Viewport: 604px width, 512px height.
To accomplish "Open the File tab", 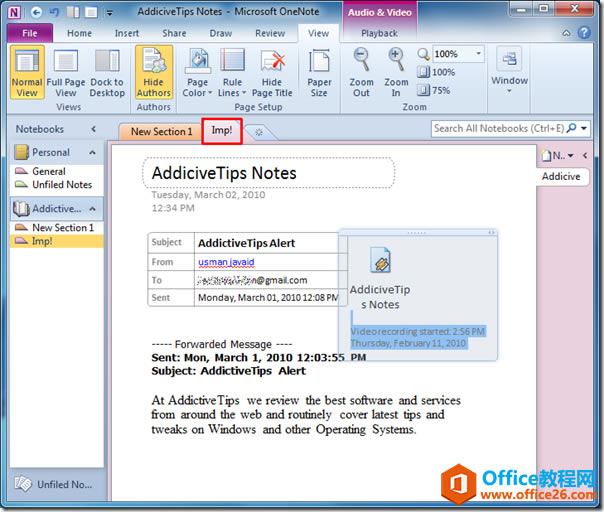I will click(30, 33).
